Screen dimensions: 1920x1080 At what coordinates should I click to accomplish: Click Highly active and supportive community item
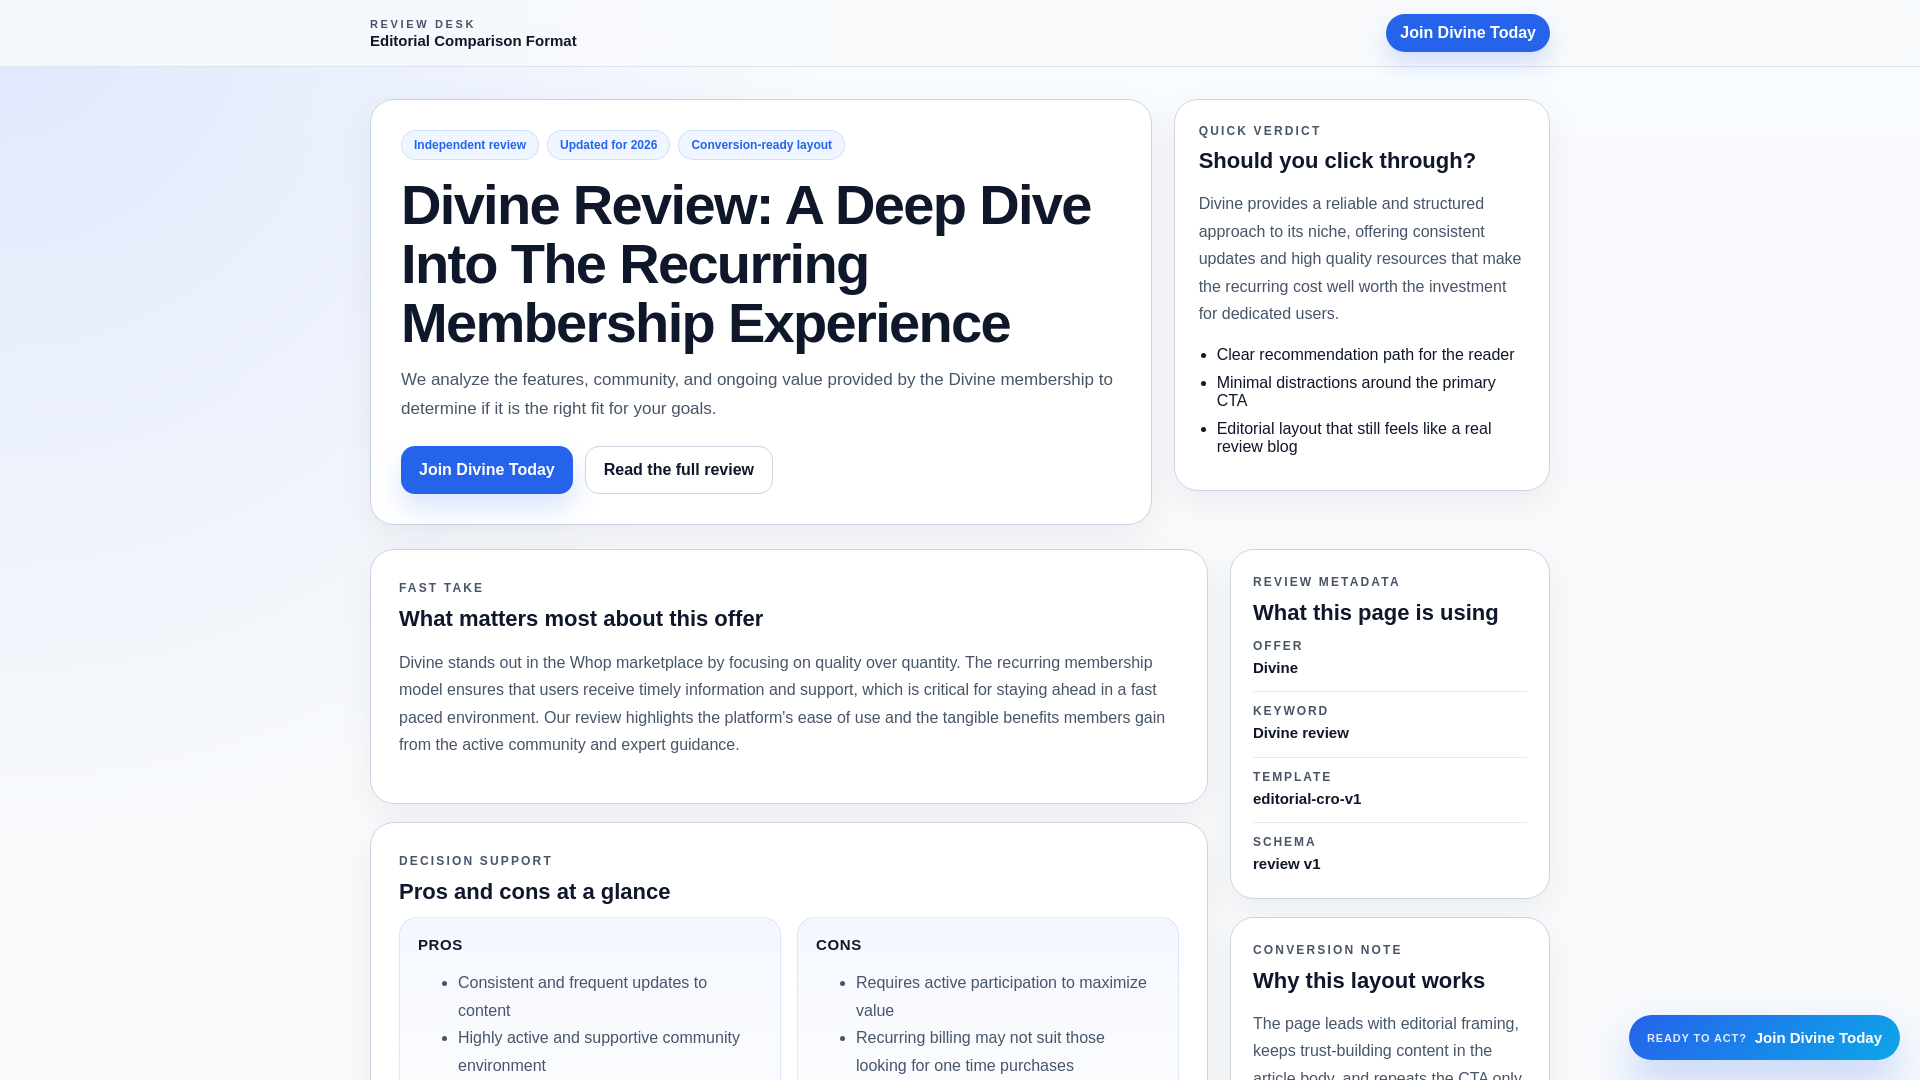[x=599, y=1052]
